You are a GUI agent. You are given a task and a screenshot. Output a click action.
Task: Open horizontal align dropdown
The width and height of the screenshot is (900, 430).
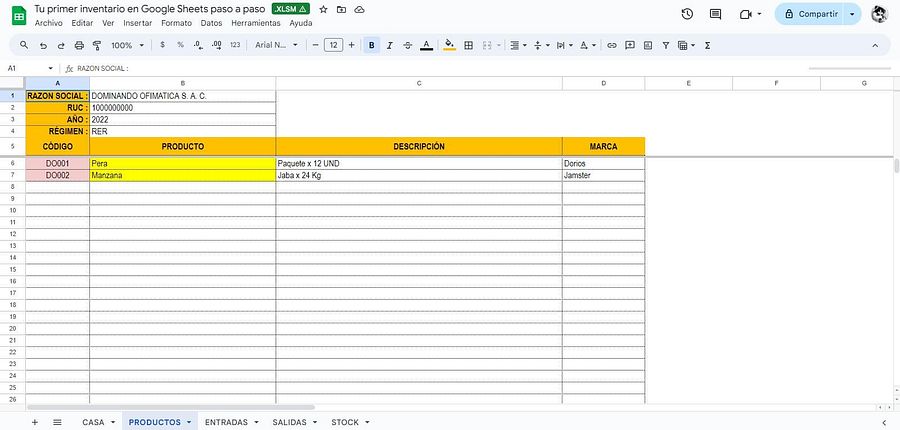[x=518, y=45]
